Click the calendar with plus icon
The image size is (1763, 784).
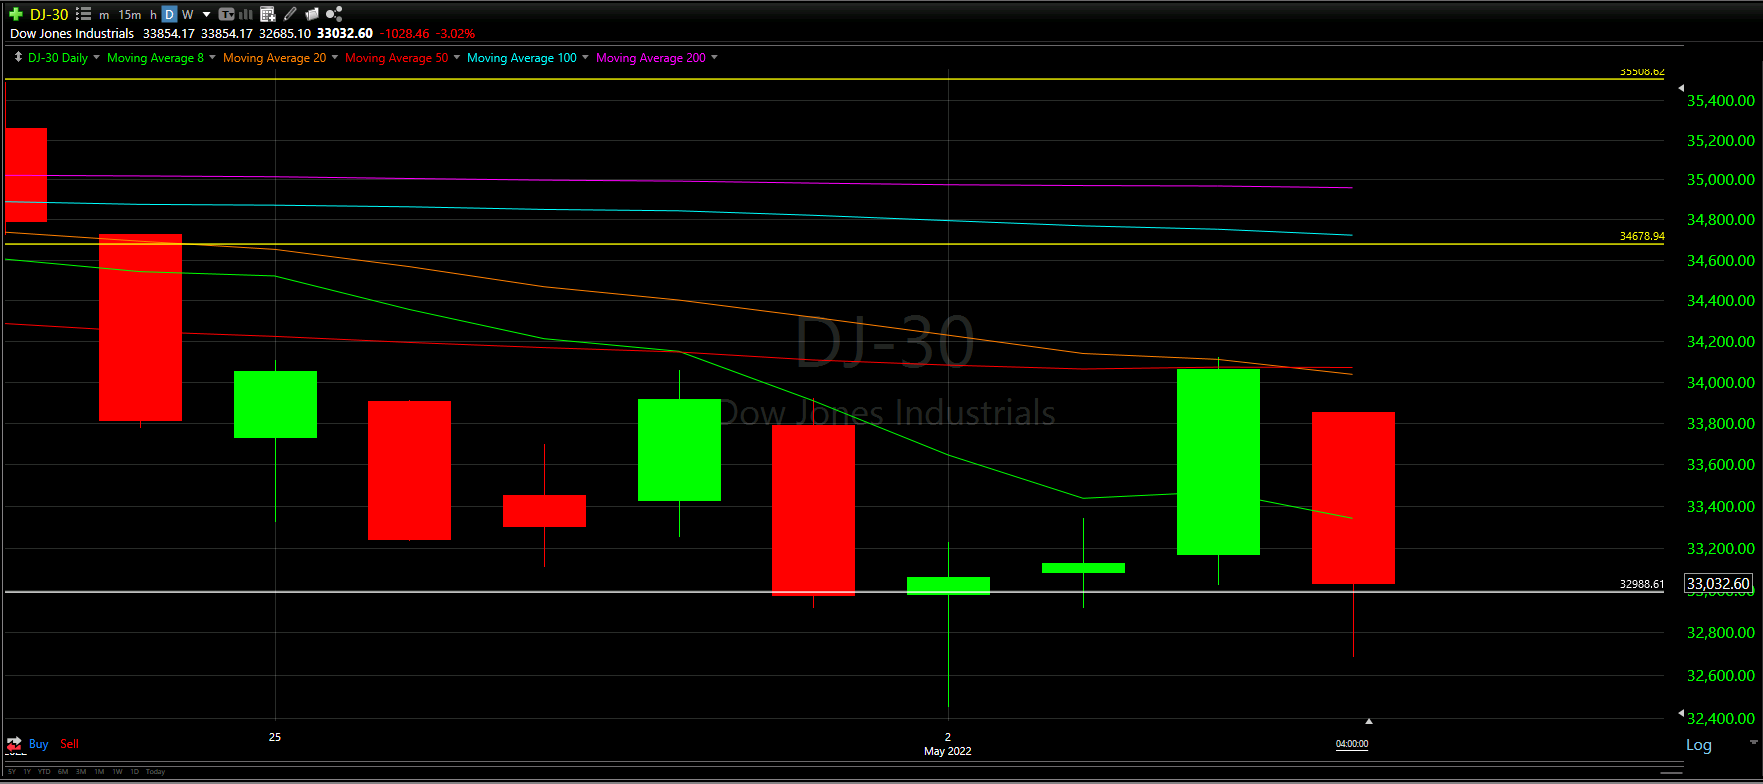tap(267, 14)
